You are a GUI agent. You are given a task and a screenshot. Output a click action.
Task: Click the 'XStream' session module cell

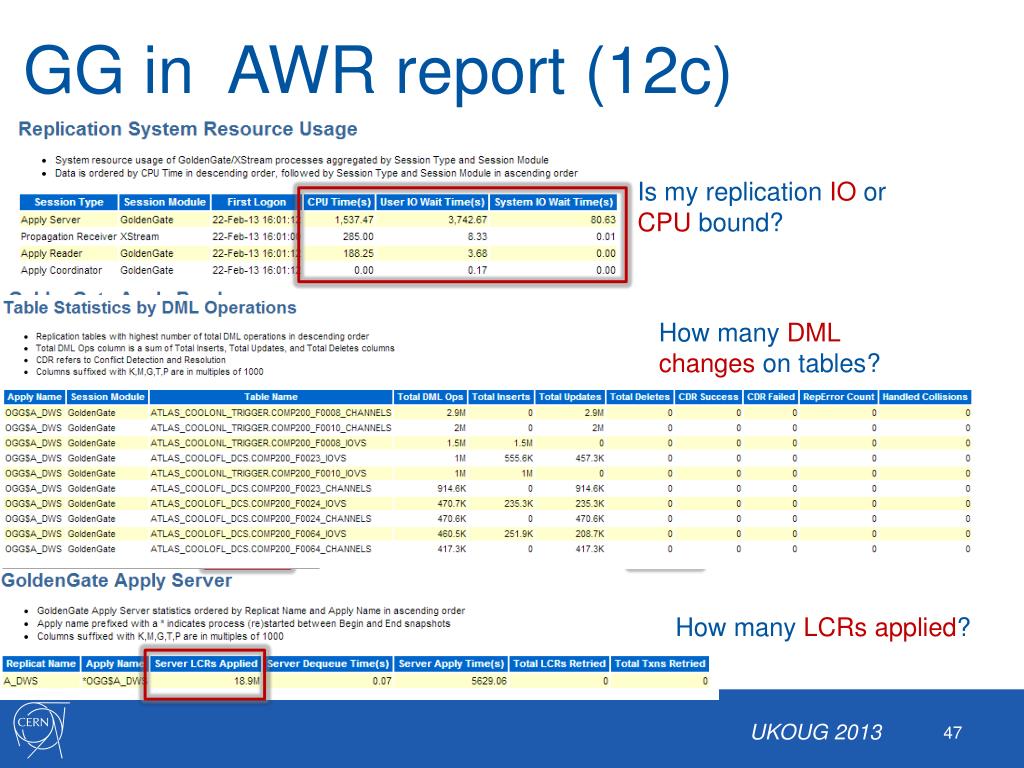pos(140,236)
